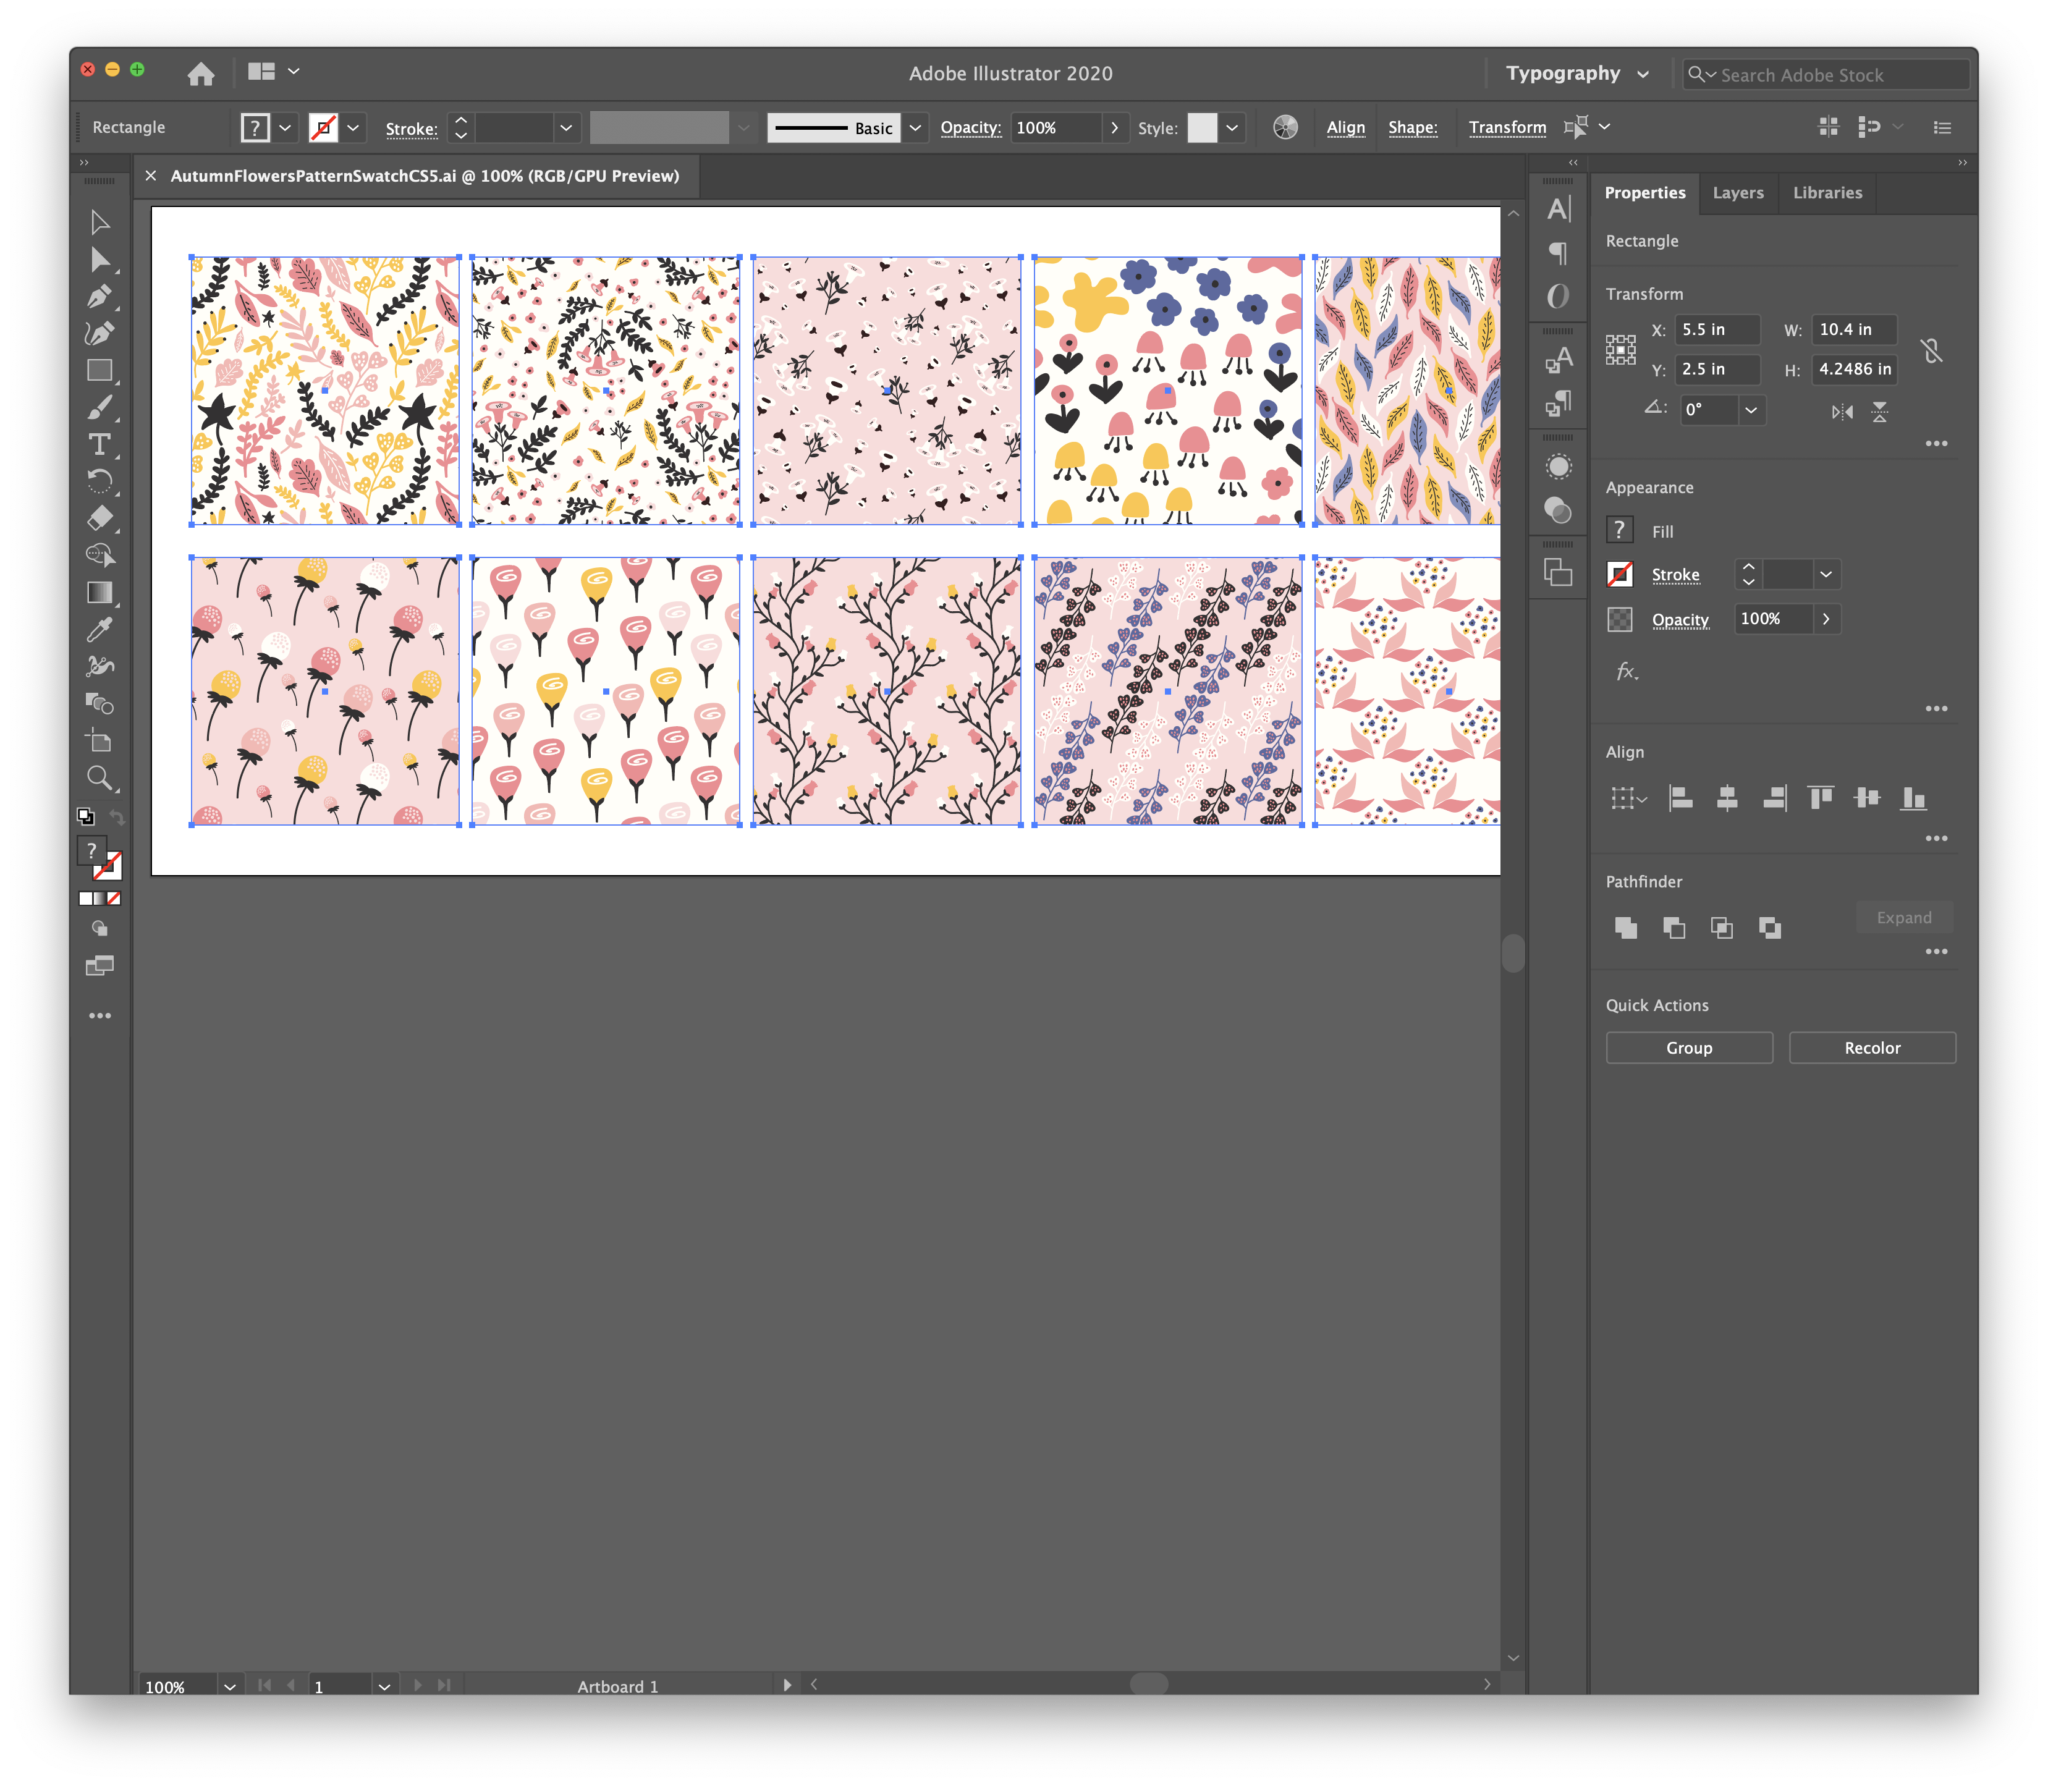
Task: Open the rotation angle dropdown
Action: 1753,409
